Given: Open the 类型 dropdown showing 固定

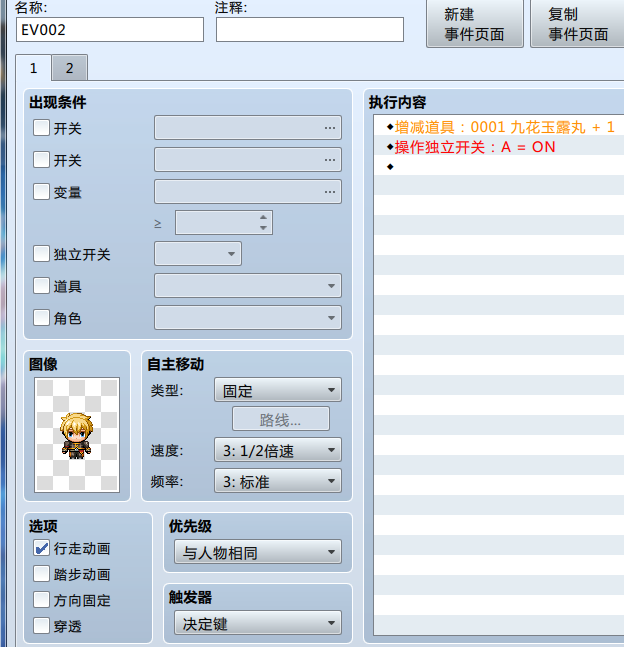Looking at the screenshot, I should [278, 390].
